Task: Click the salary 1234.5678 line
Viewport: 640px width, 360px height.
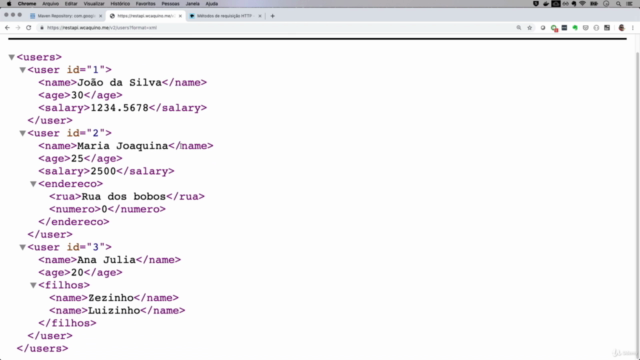Action: 122,108
